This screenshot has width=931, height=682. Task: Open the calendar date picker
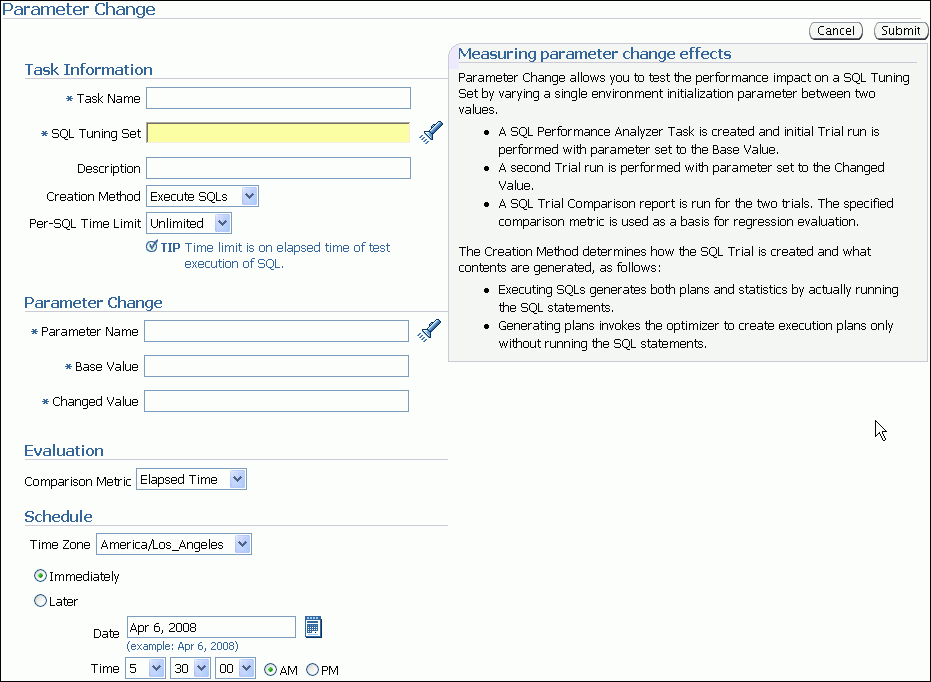coord(313,626)
